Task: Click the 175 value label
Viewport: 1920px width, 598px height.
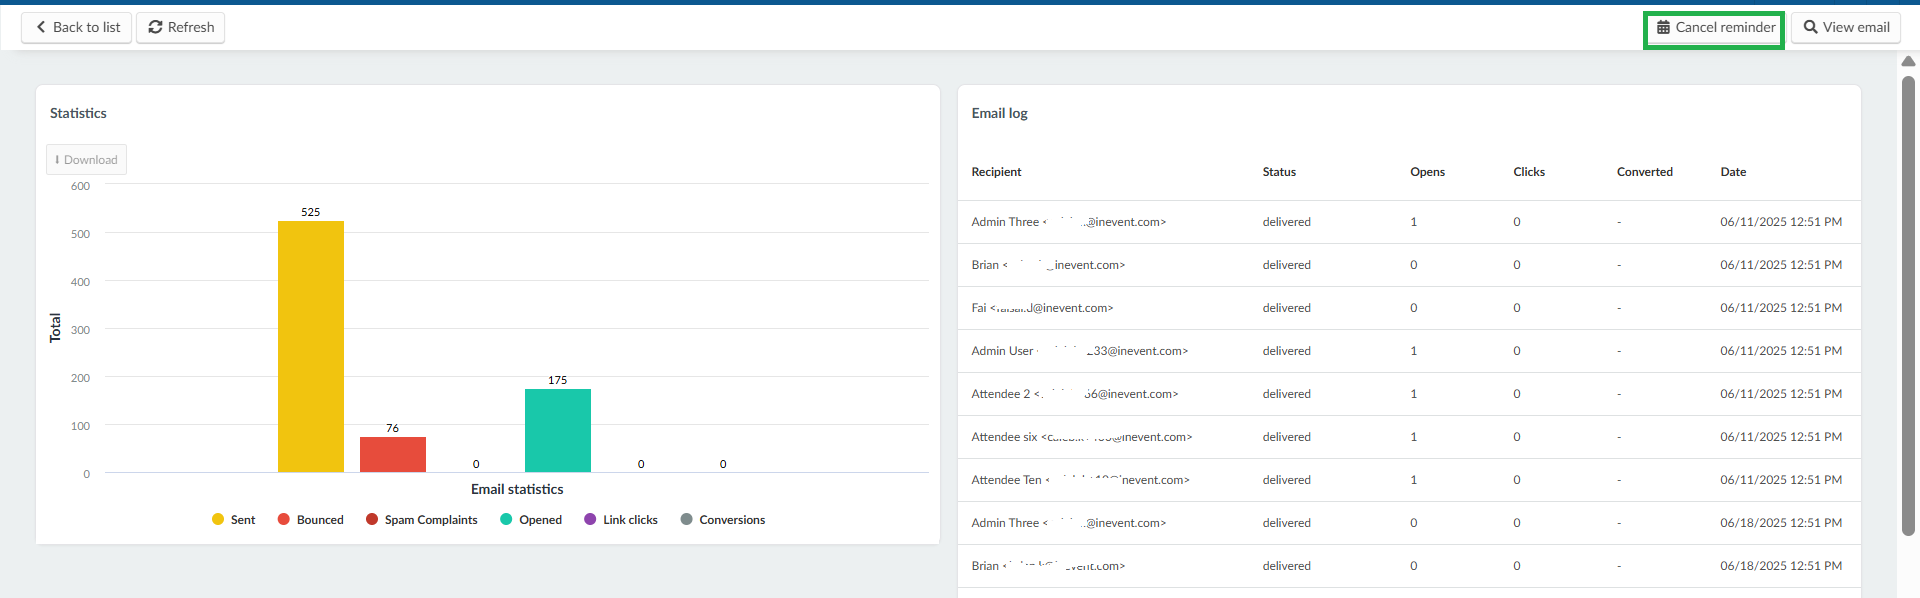Action: pyautogui.click(x=558, y=380)
